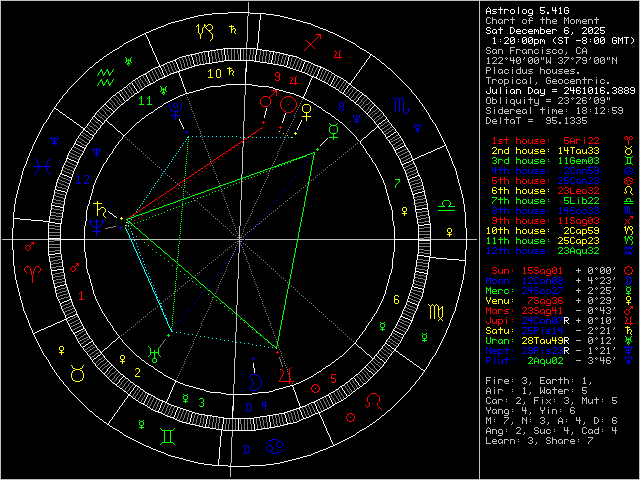Click the Saturn glyph ending the Satu: 25Pis14 row
640x480 pixels.
pyautogui.click(x=629, y=331)
